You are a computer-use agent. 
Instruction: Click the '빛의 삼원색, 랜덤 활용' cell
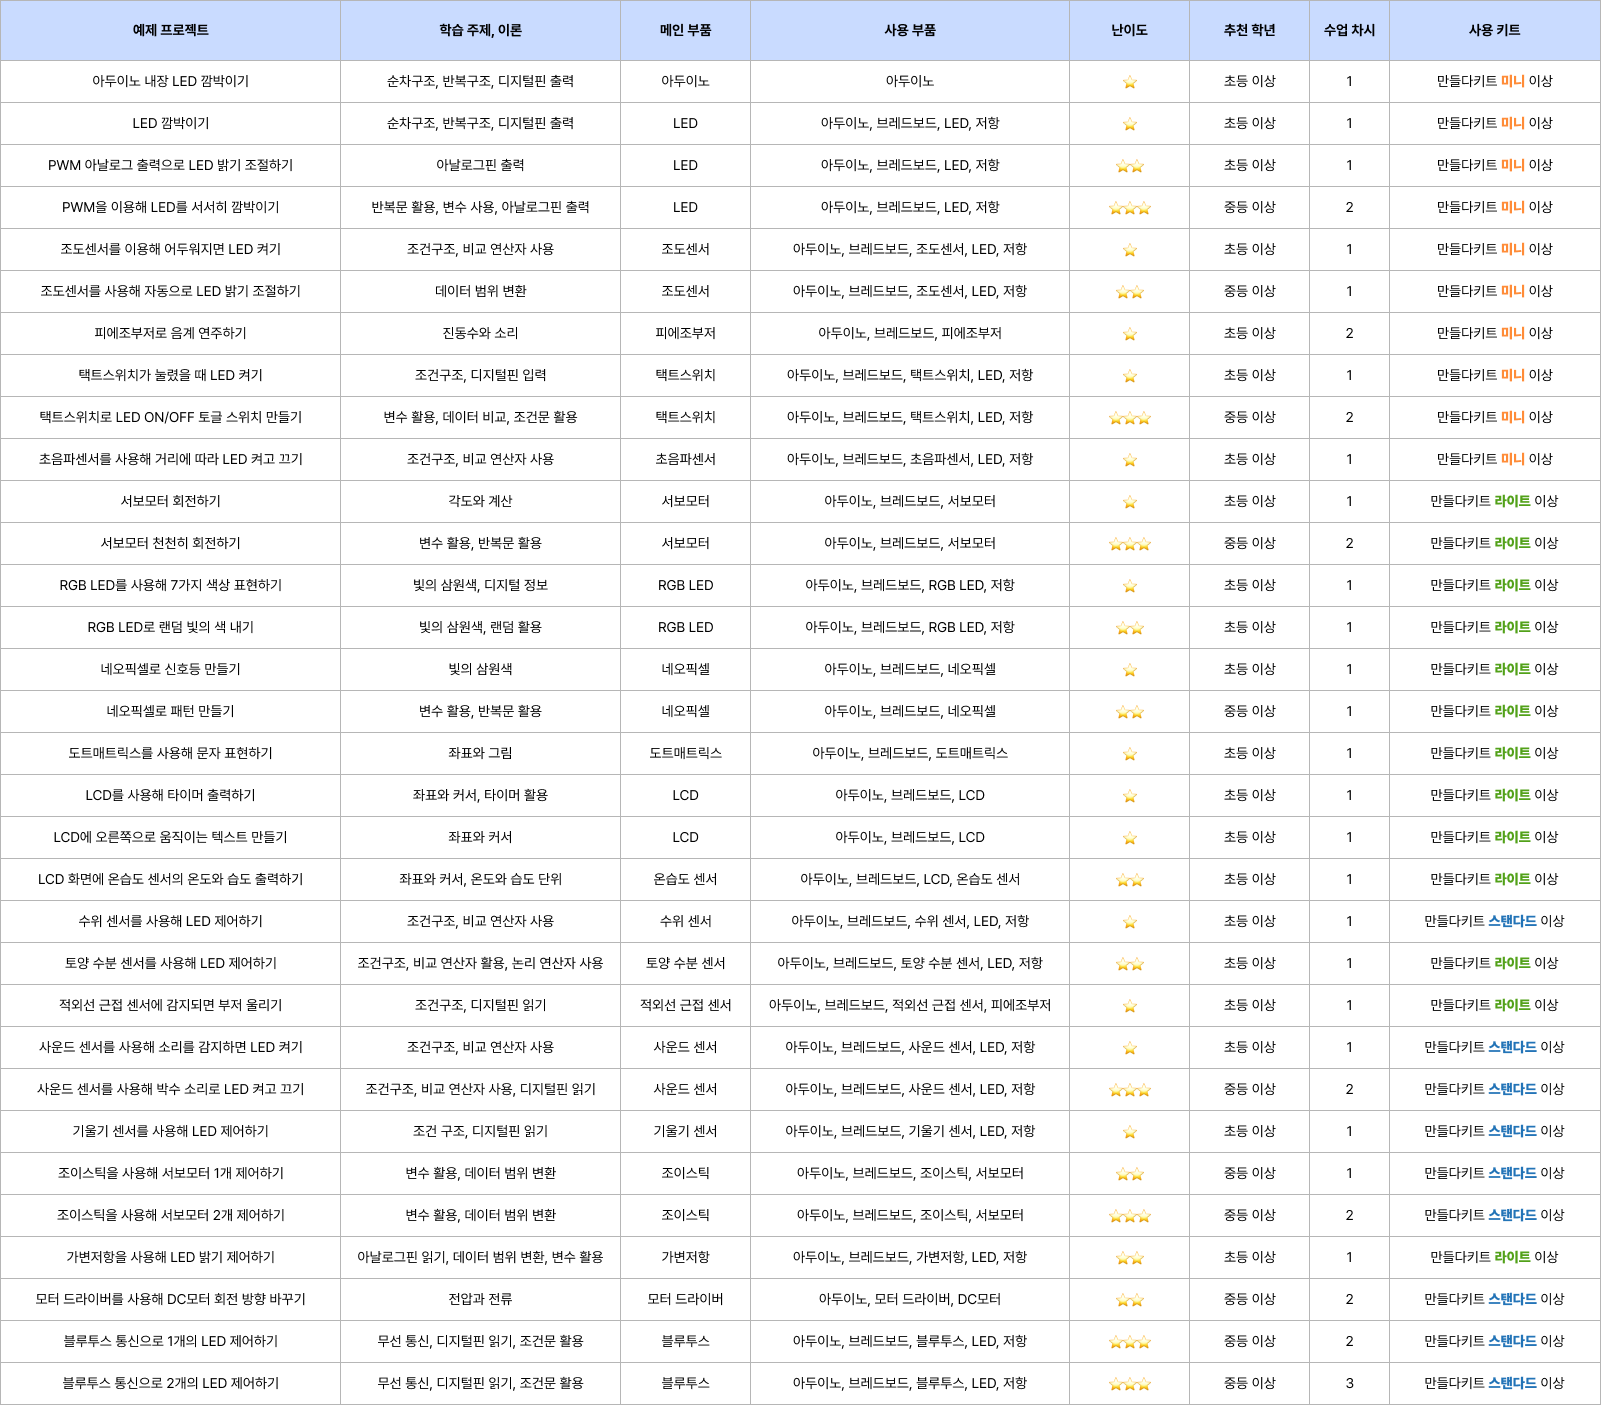pos(480,627)
